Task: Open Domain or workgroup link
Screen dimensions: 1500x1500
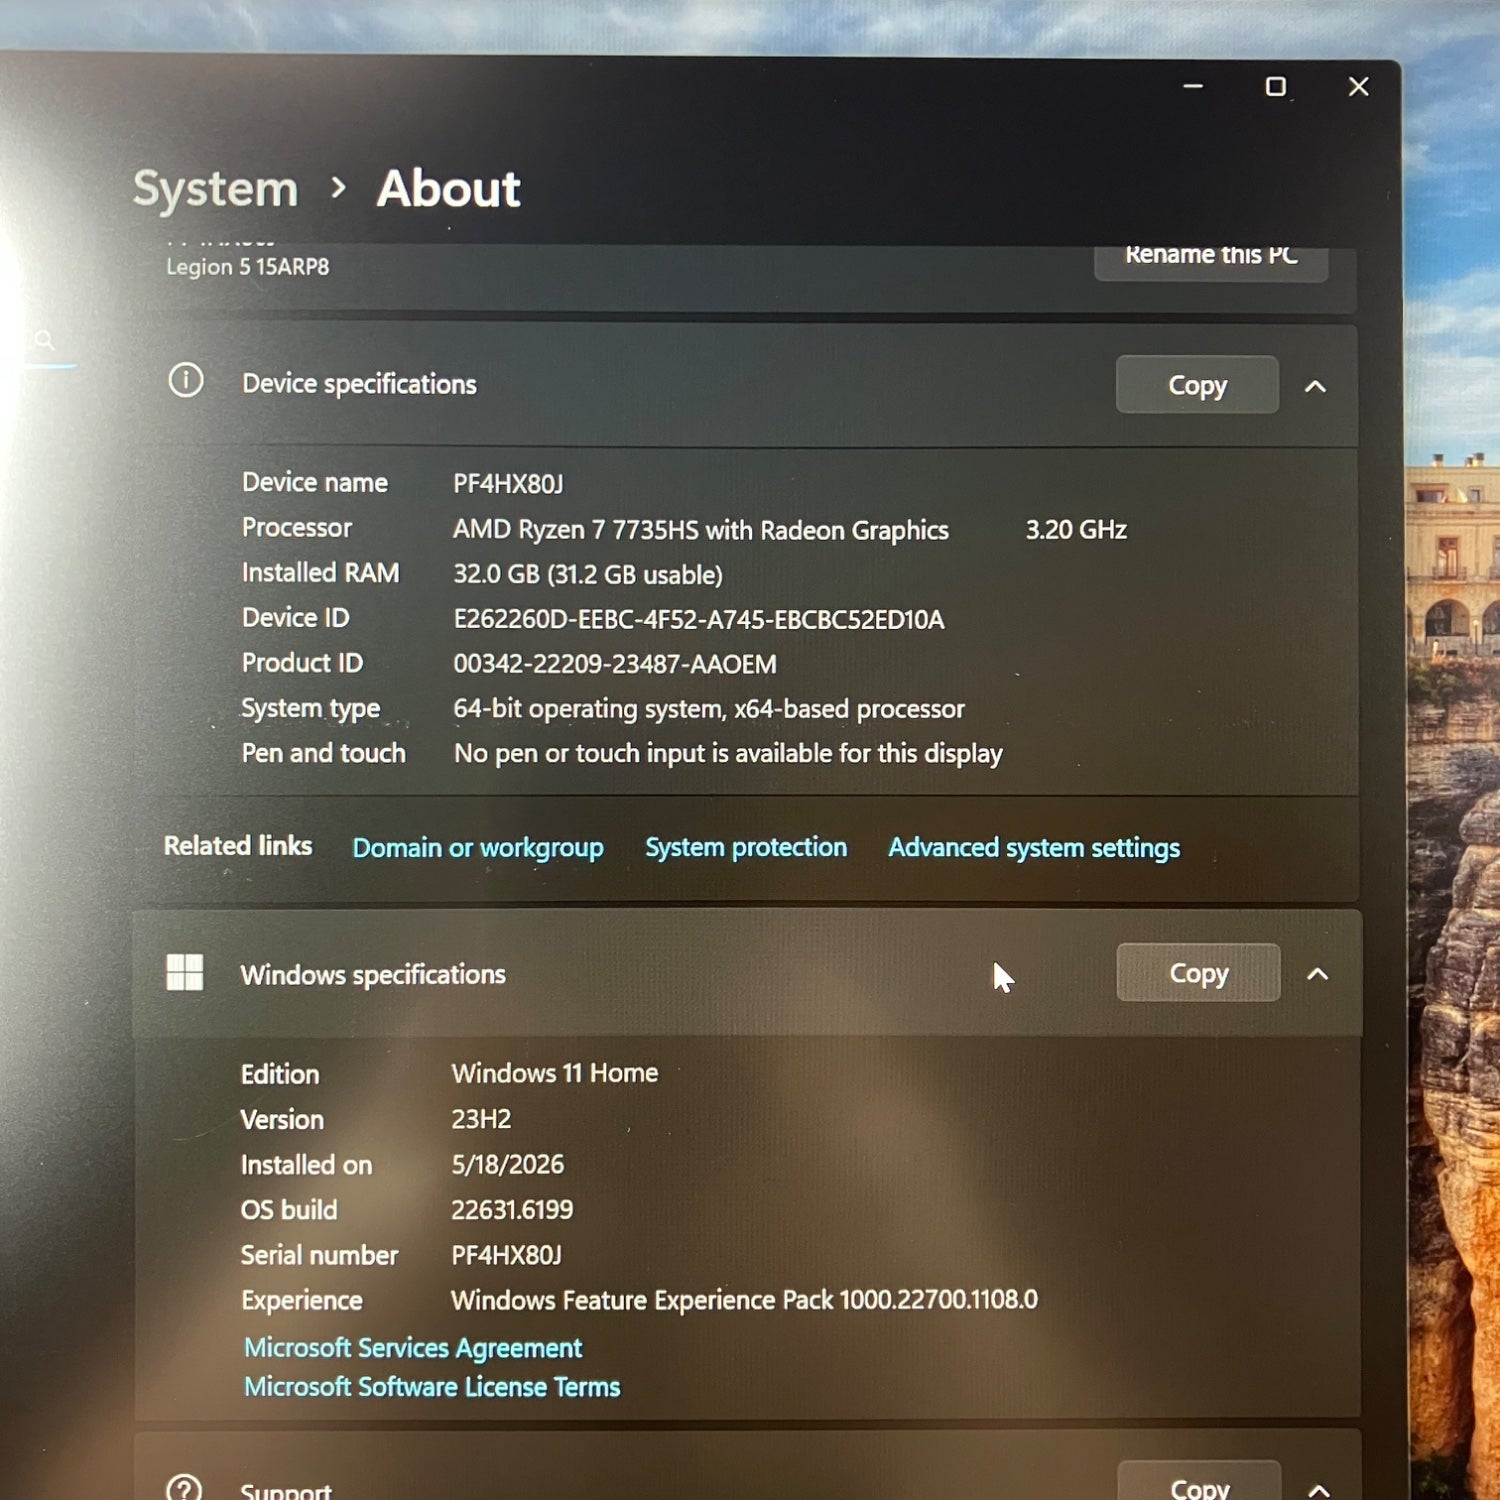Action: [478, 848]
